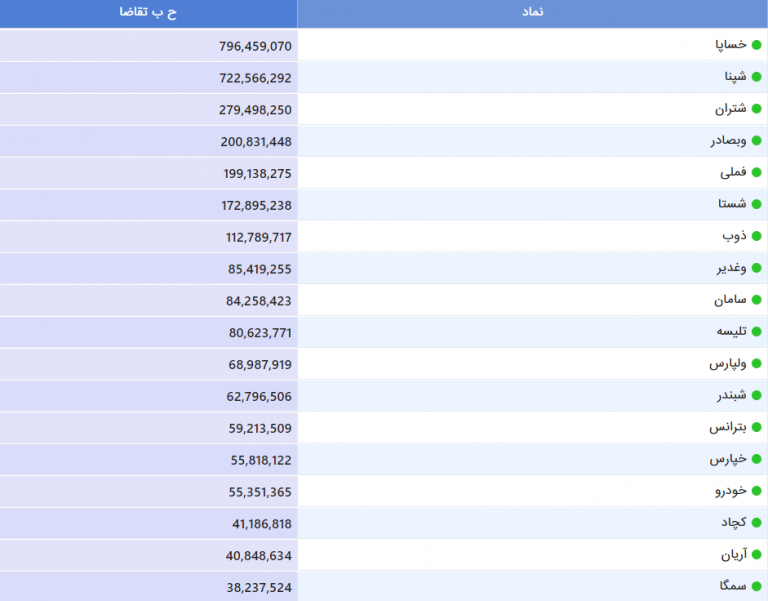Click the آریان symbol name
The height and width of the screenshot is (601, 768).
(x=734, y=554)
